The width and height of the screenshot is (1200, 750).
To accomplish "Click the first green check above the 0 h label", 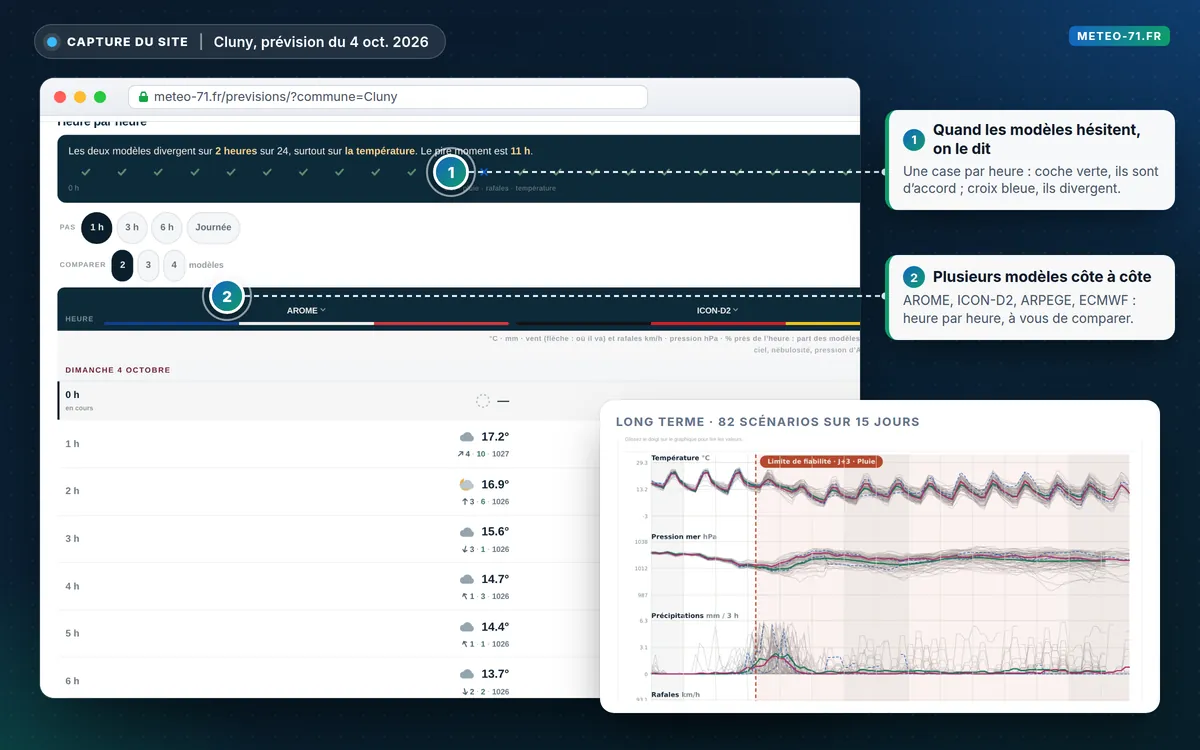I will click(86, 172).
